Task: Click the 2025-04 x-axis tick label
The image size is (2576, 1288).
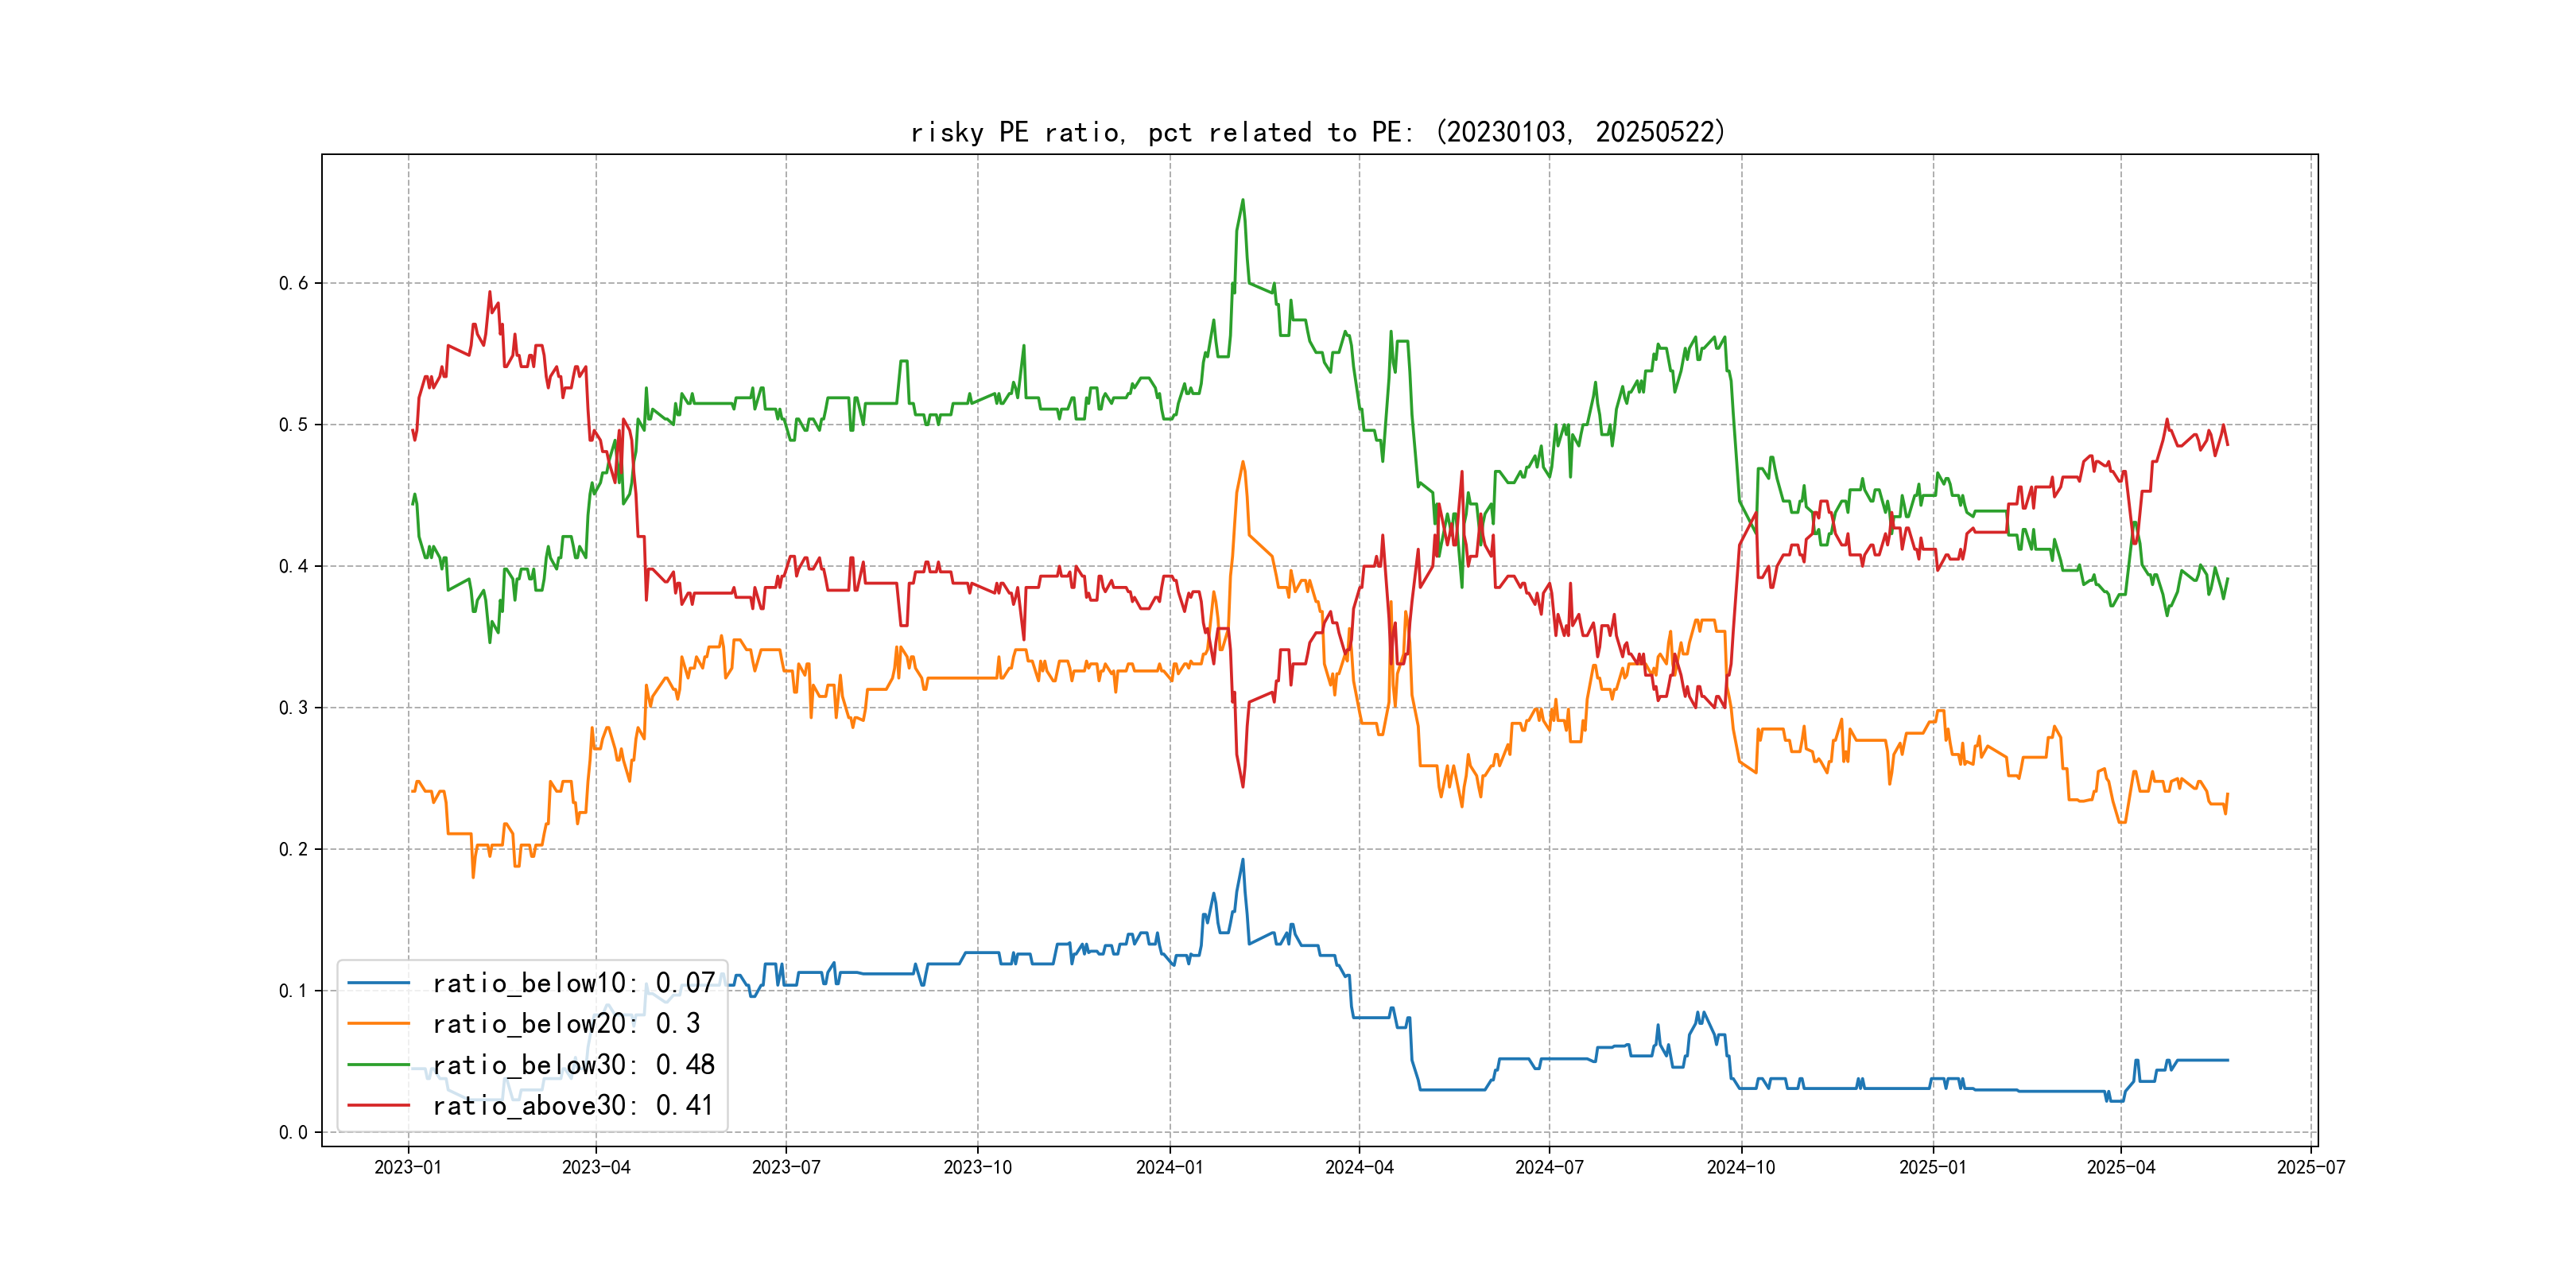Action: click(2121, 1167)
